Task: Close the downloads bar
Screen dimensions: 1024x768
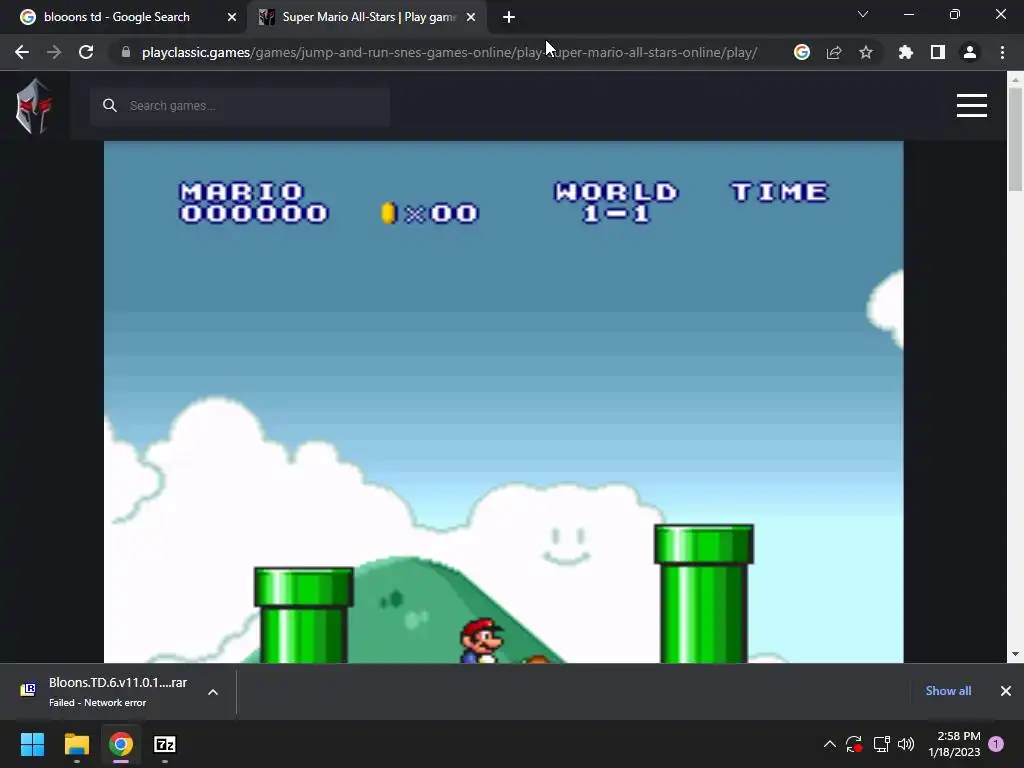Action: point(1006,691)
